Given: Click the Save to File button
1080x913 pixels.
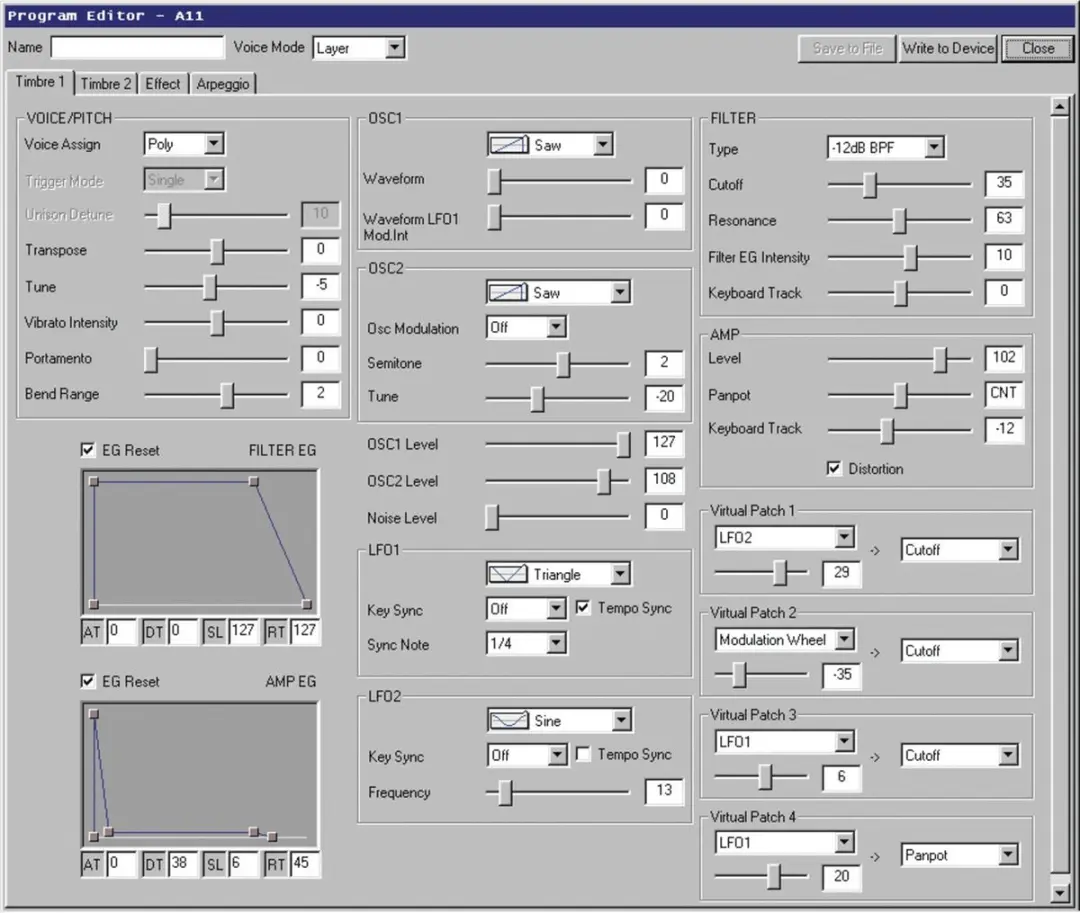Looking at the screenshot, I should point(847,48).
